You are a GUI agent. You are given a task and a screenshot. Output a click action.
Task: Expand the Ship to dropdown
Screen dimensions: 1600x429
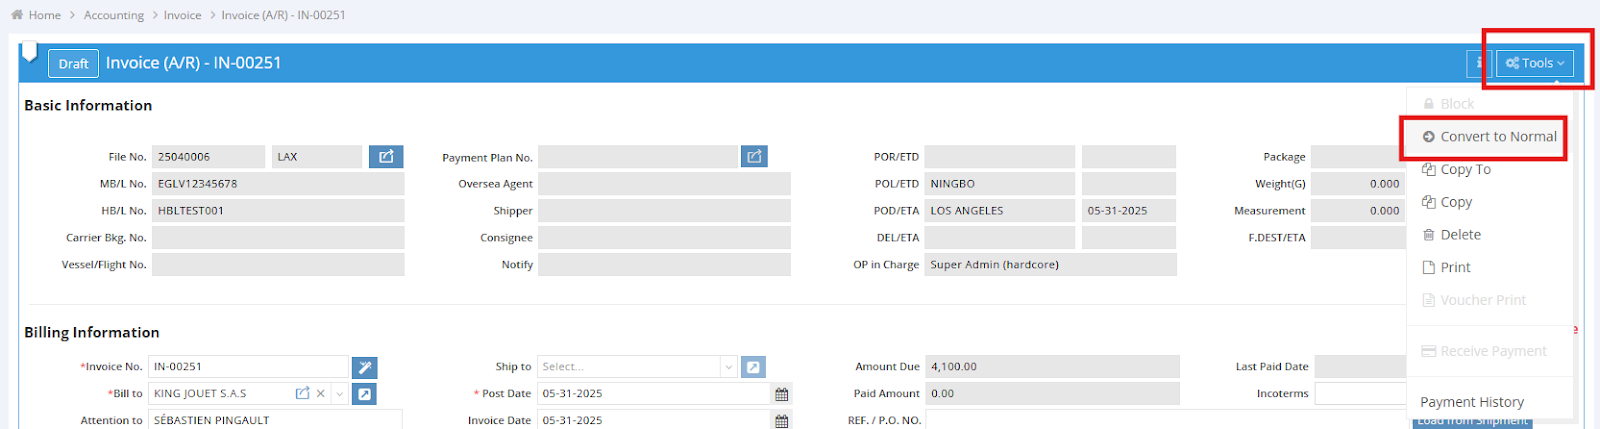[728, 367]
